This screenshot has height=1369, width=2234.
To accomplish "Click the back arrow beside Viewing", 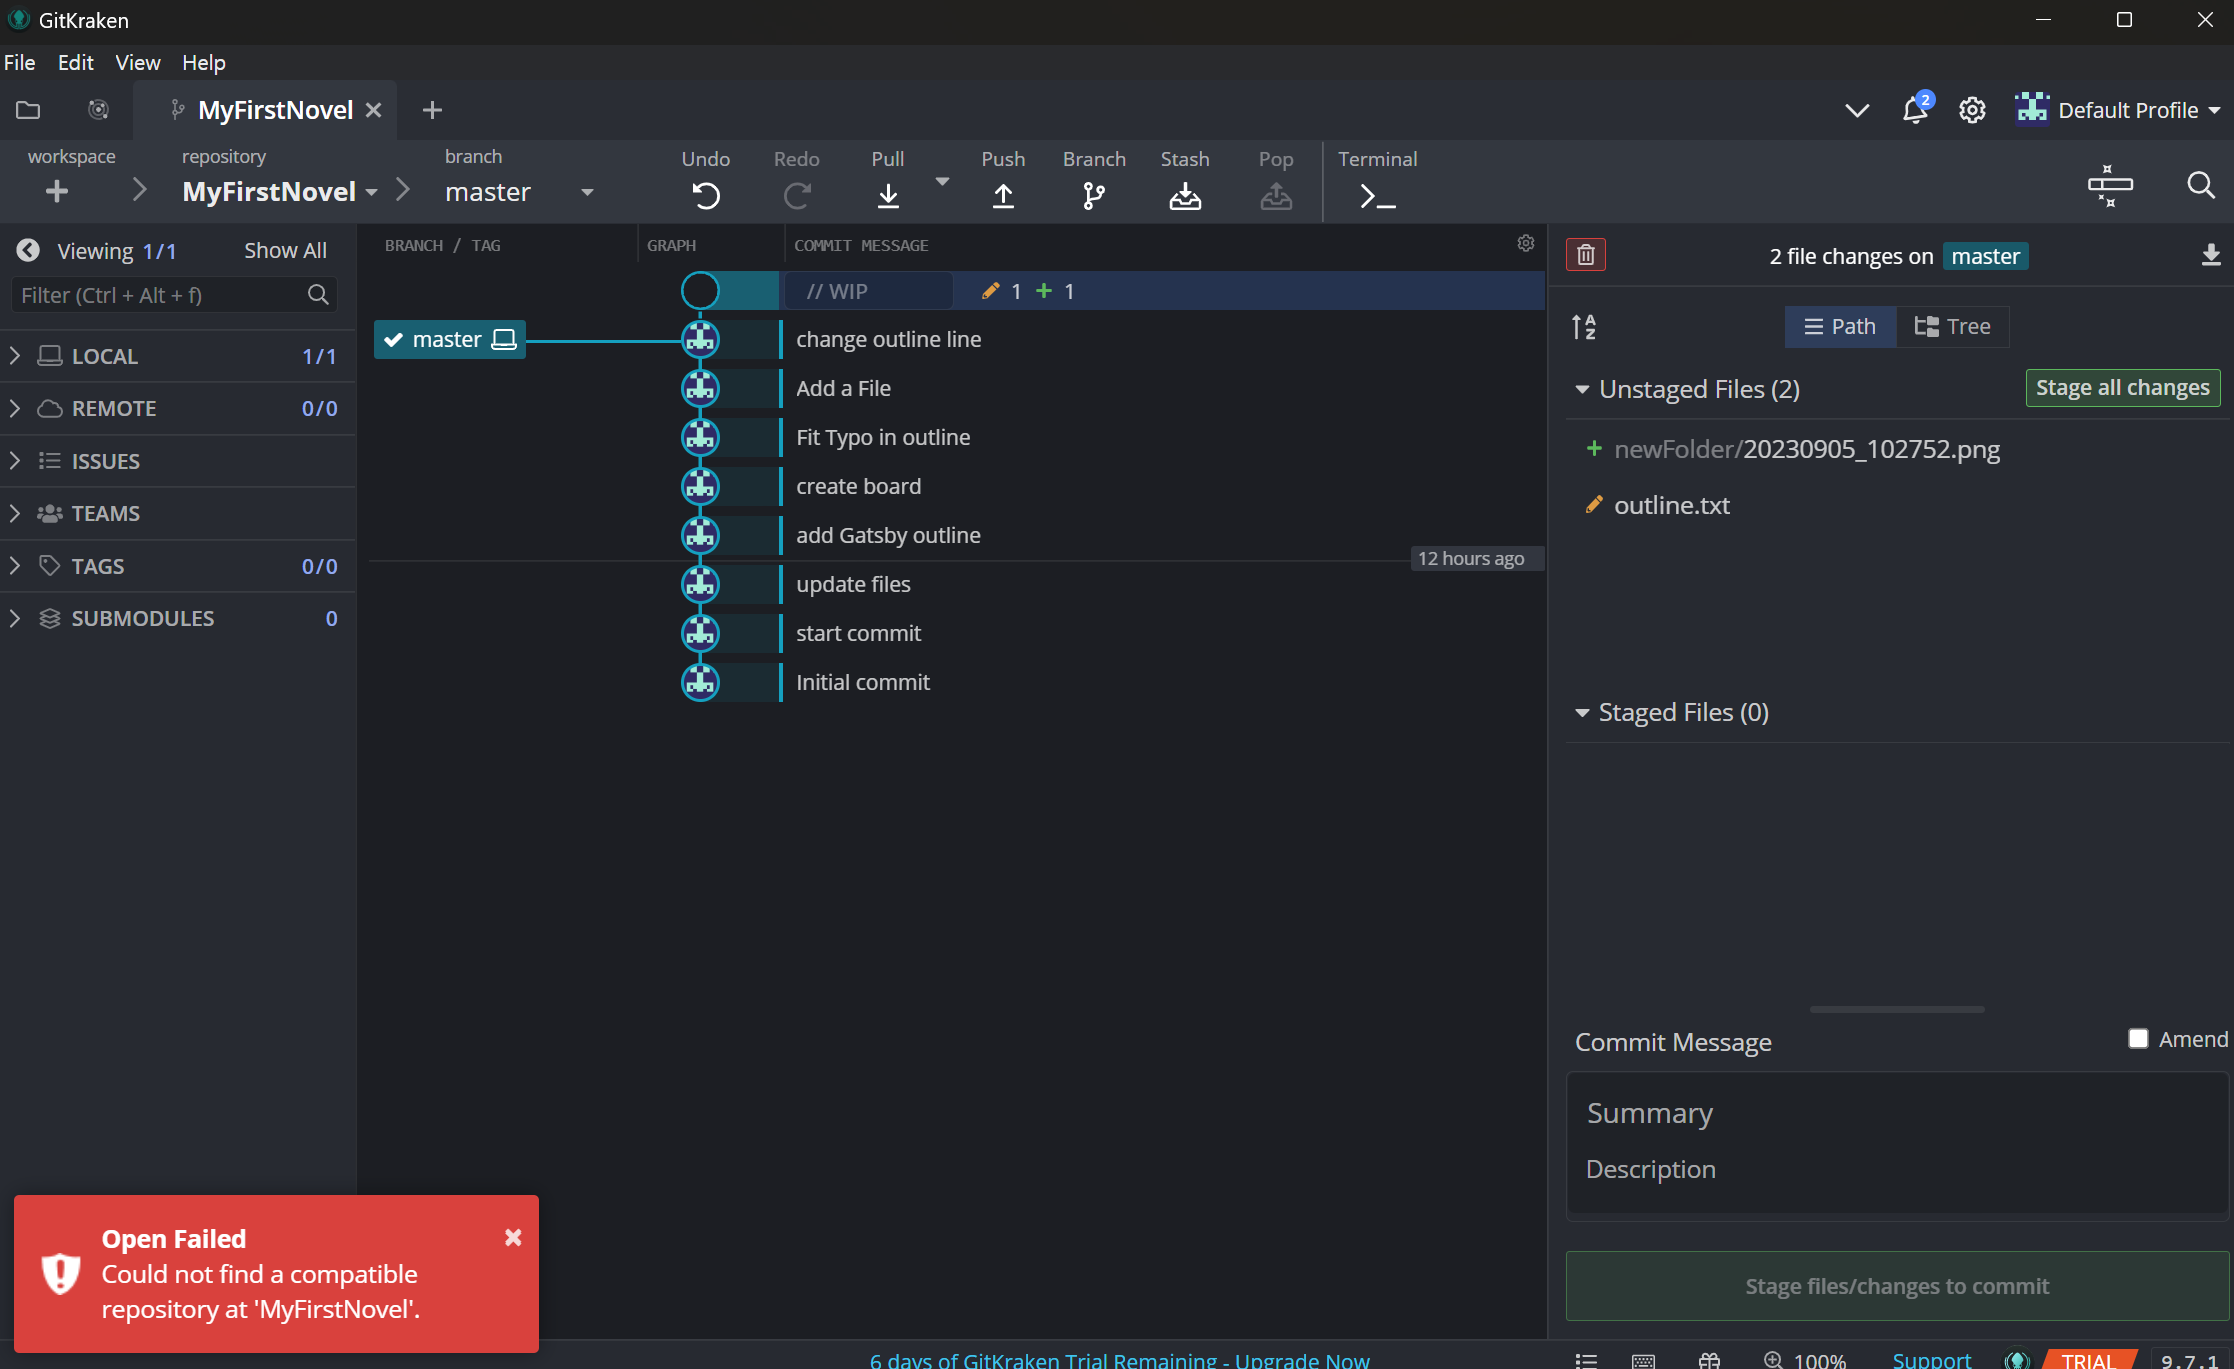I will [28, 250].
